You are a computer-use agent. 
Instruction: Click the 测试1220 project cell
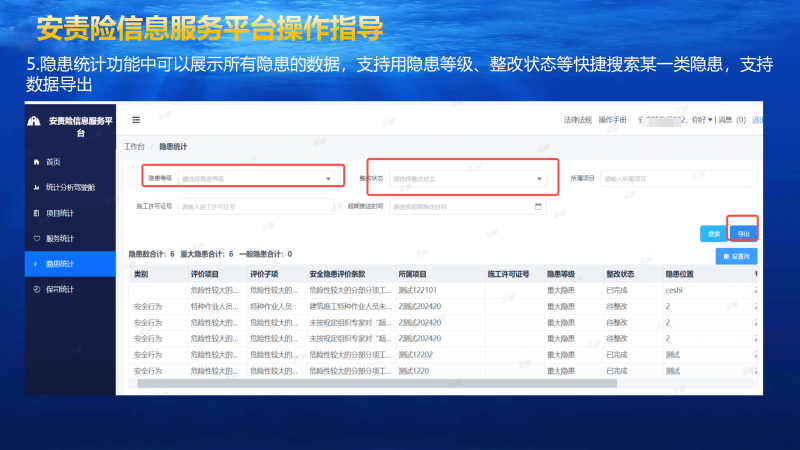tap(413, 371)
